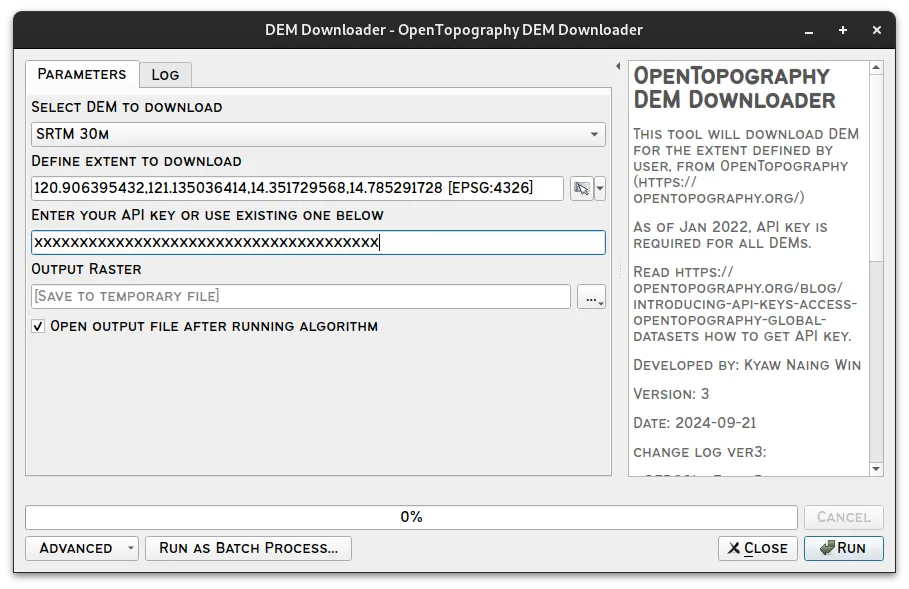Image resolution: width=909 pixels, height=589 pixels.
Task: Click the API key input field
Action: coord(320,242)
